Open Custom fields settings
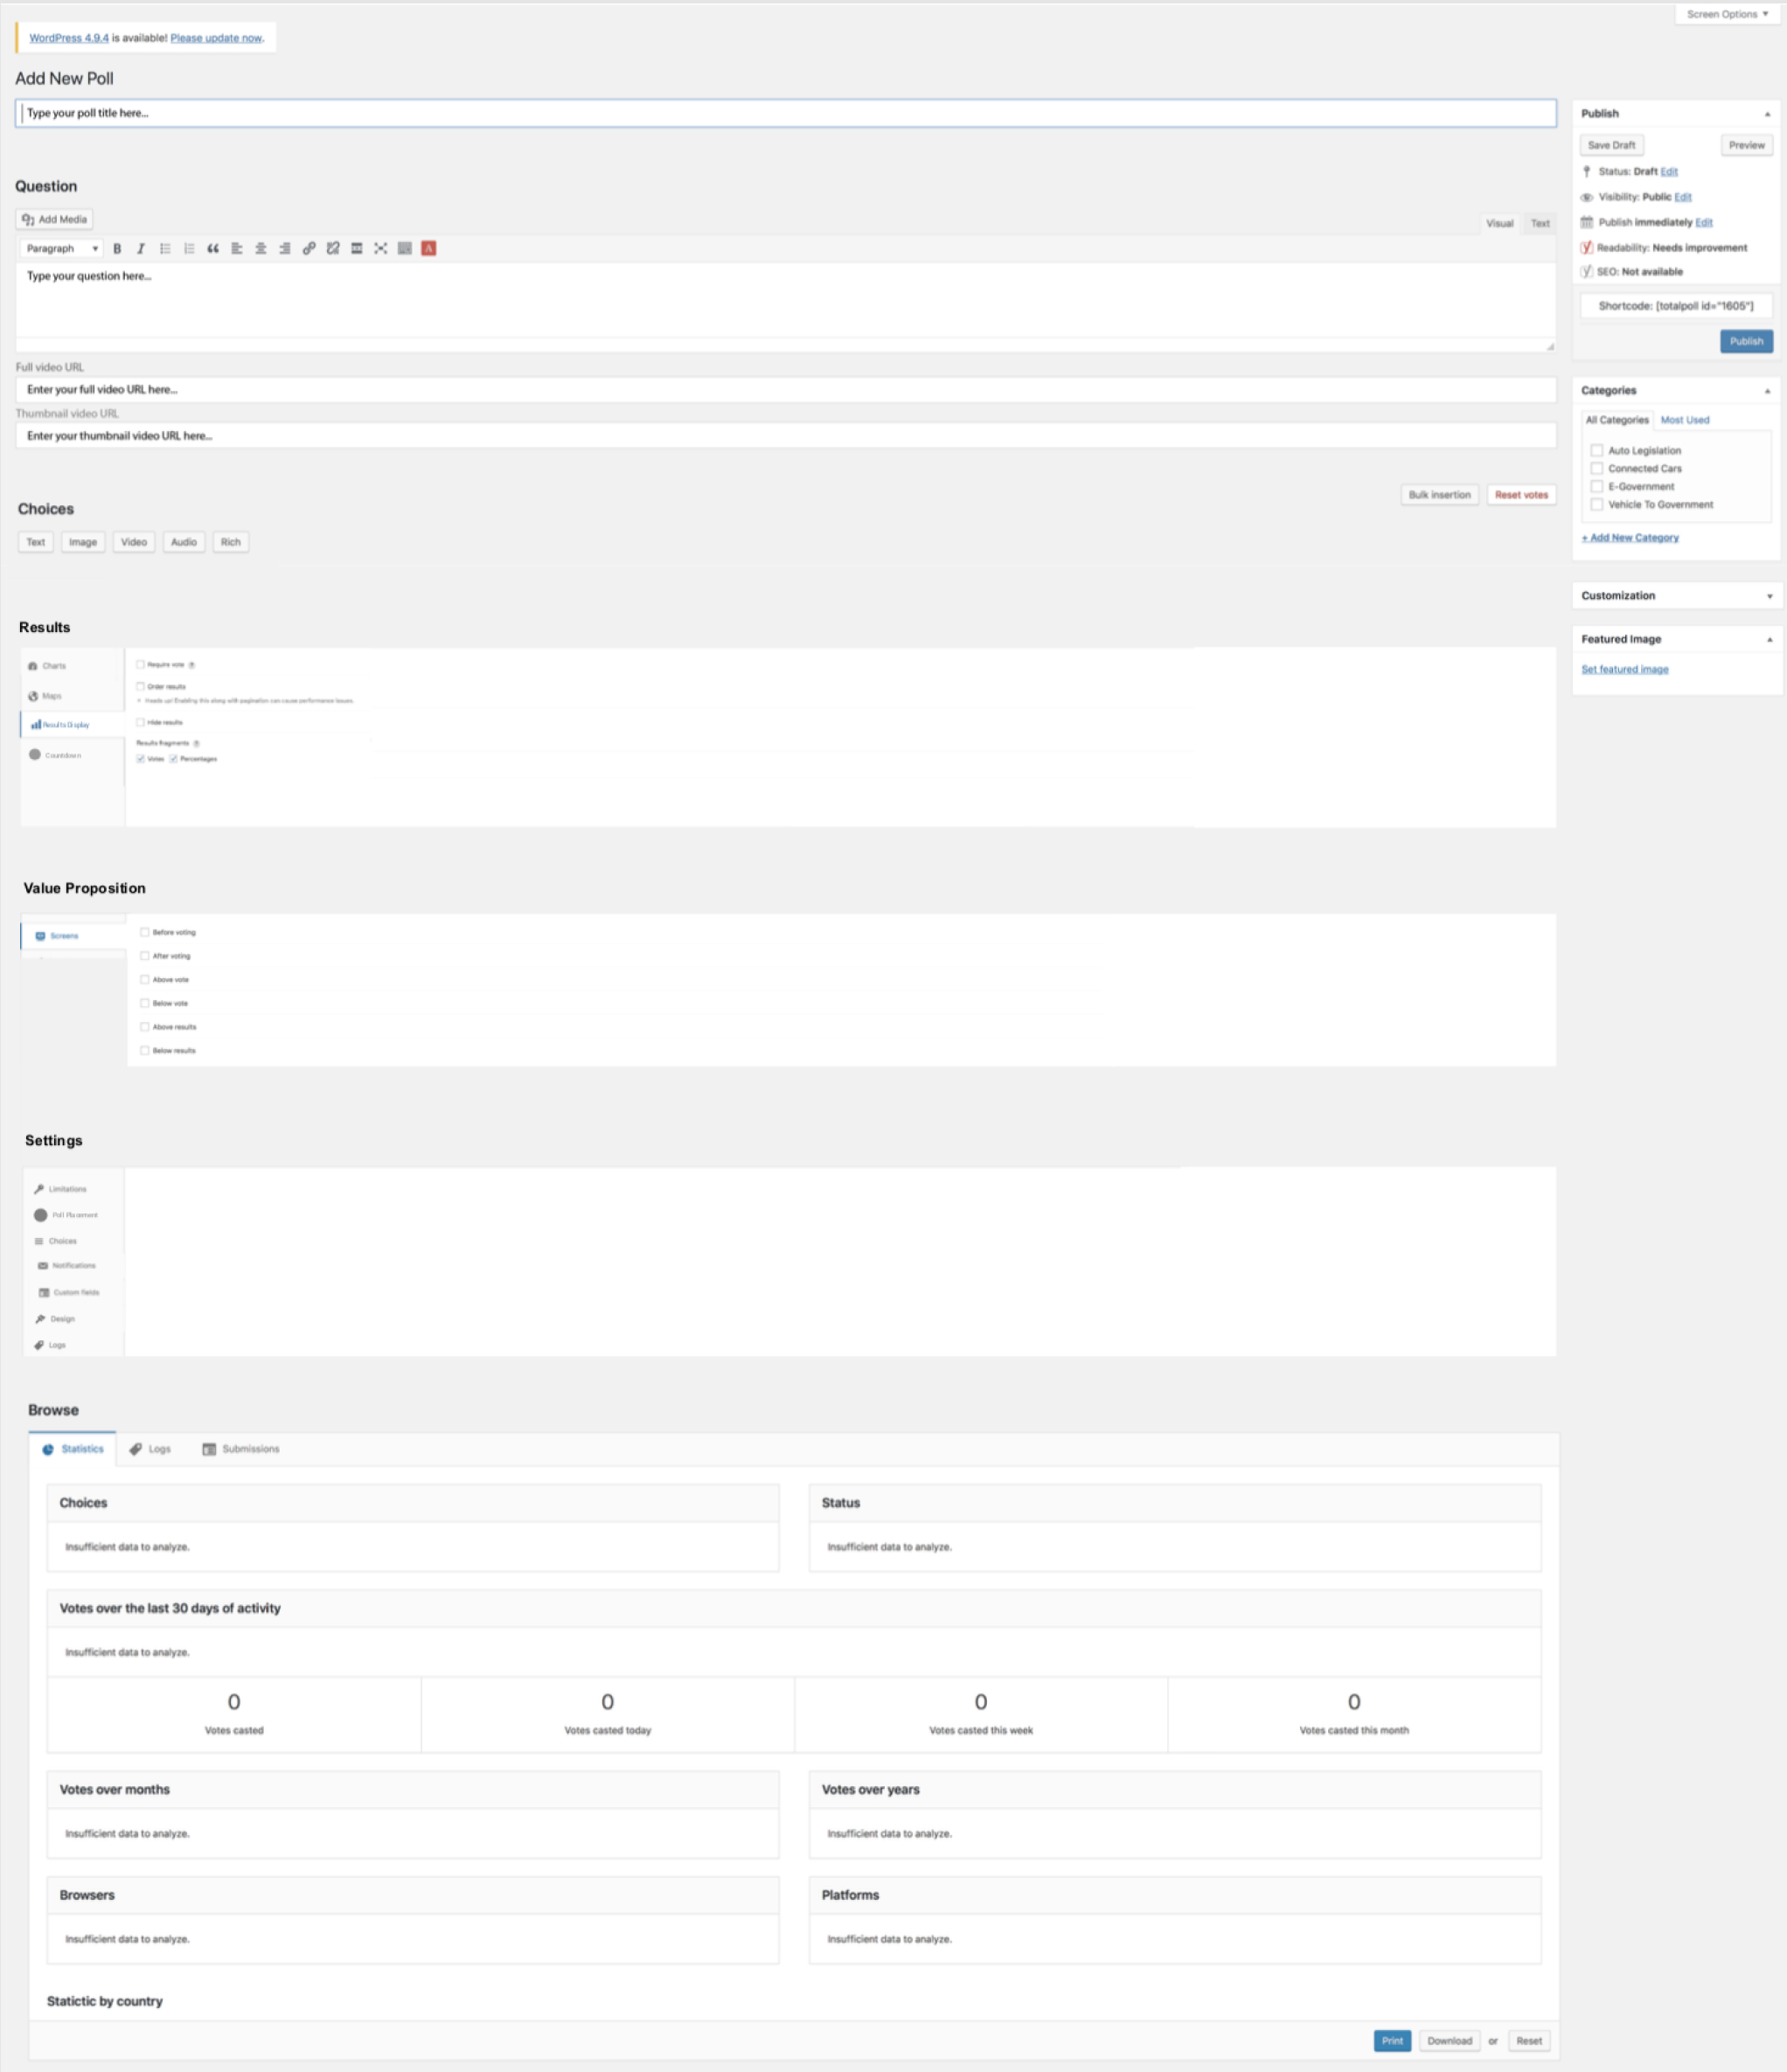The image size is (1787, 2072). point(75,1291)
